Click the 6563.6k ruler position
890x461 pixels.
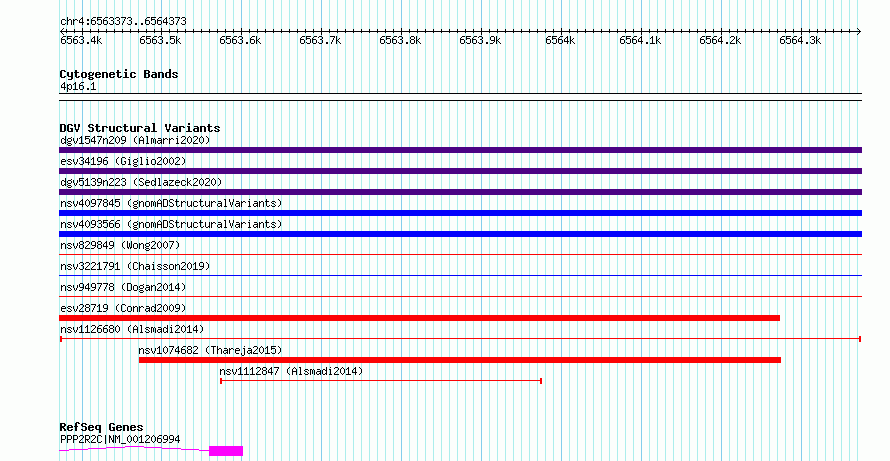241,40
